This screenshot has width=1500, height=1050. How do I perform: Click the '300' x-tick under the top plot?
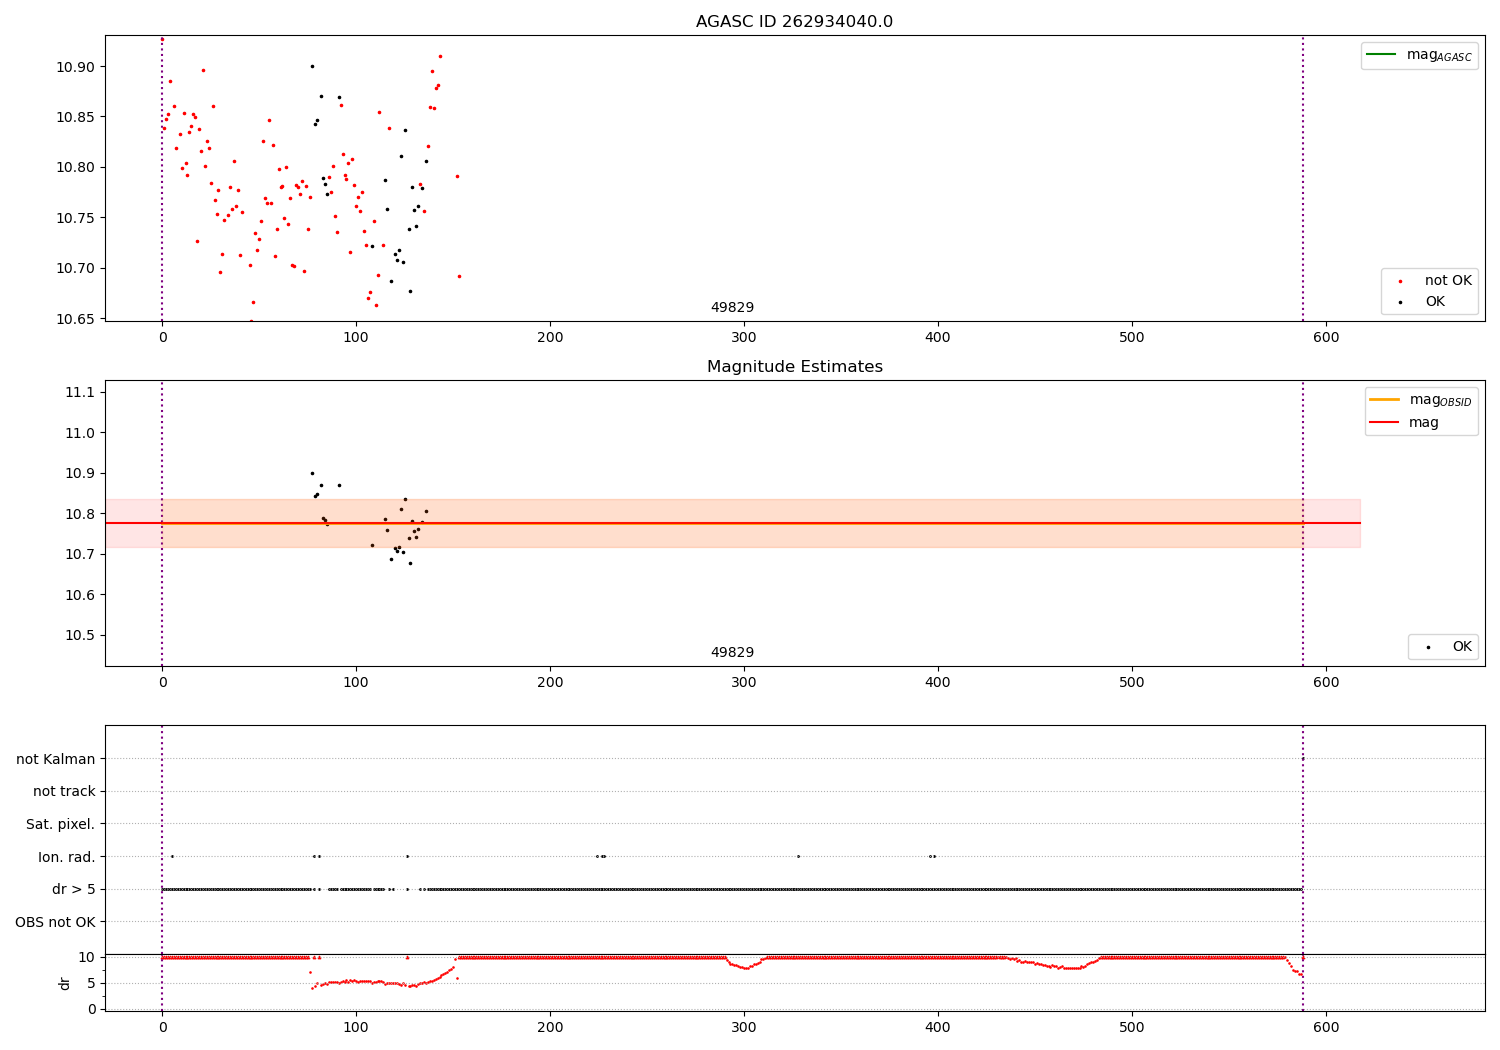744,338
